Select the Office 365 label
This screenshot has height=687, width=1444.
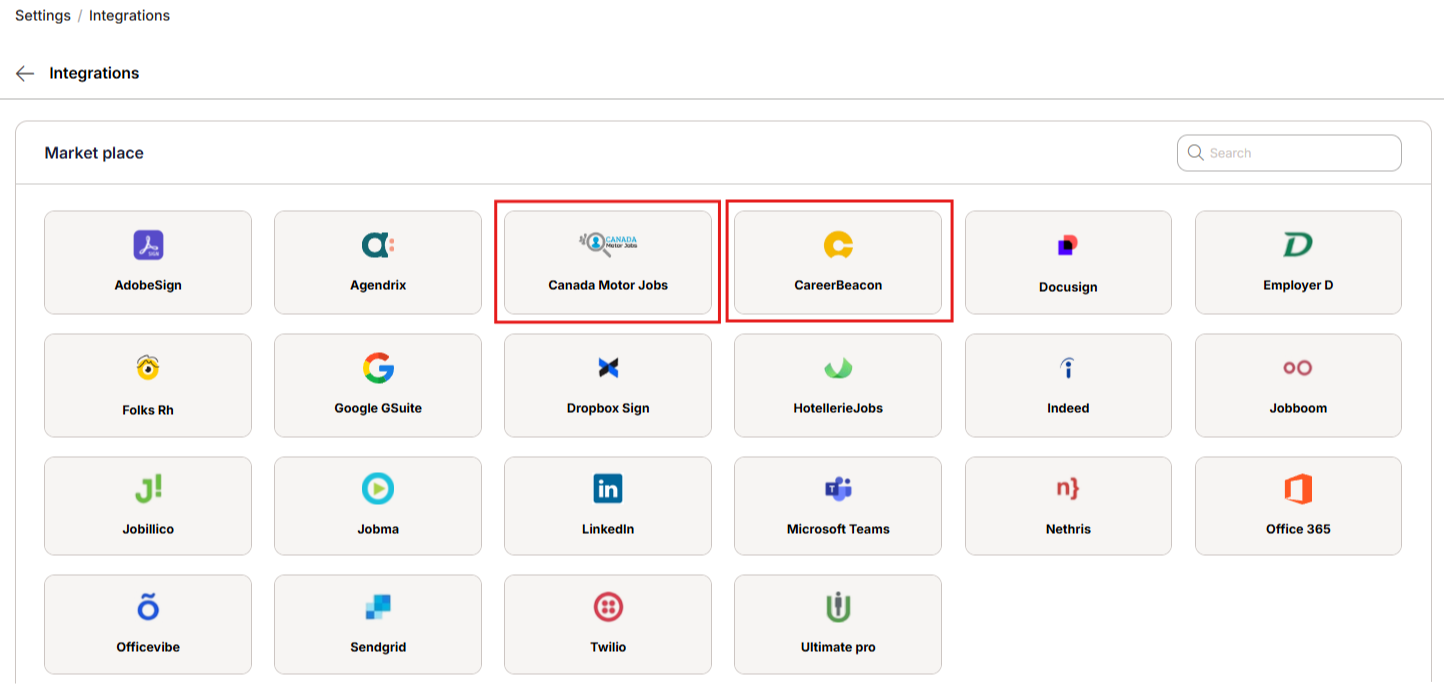pos(1298,529)
